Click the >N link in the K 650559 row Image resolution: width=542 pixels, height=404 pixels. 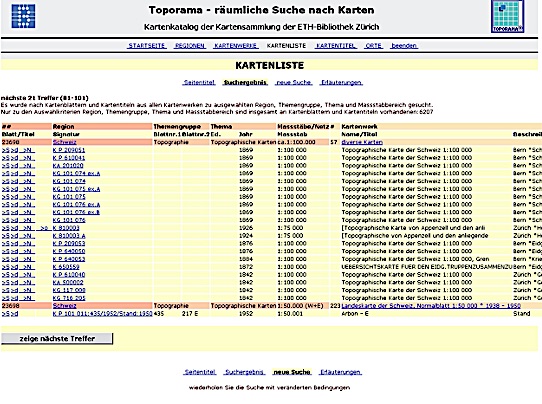pos(27,267)
